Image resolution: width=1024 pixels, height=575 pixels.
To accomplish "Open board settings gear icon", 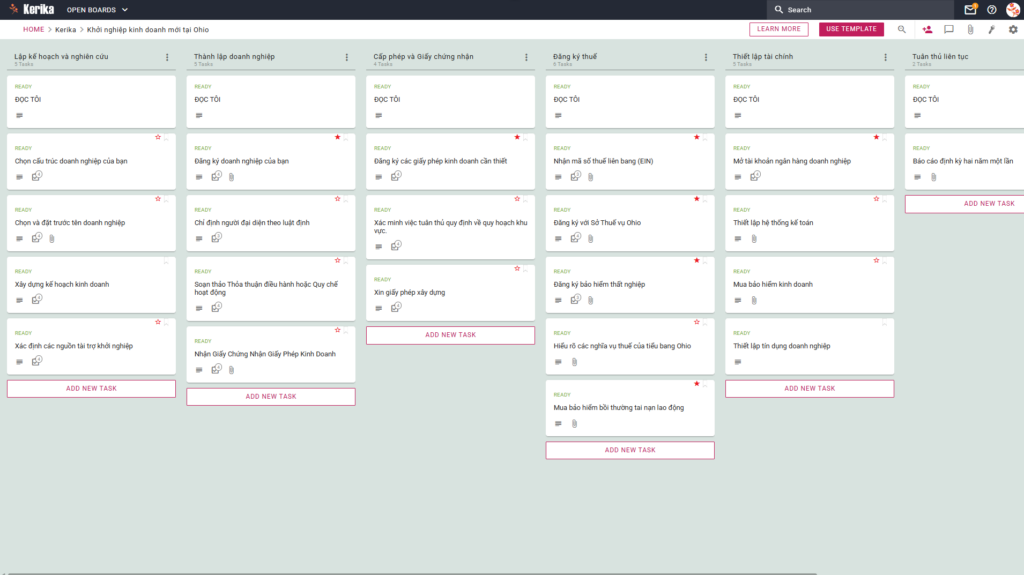I will (1013, 29).
